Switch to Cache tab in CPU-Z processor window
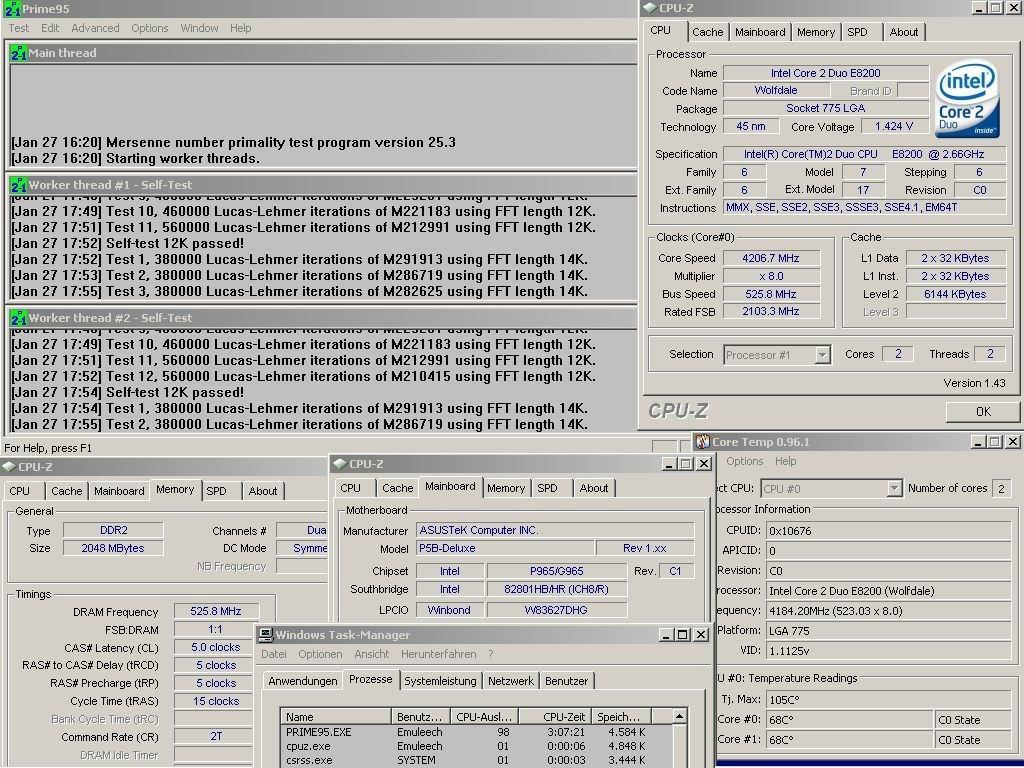Screen dimensions: 1024x768 point(707,32)
